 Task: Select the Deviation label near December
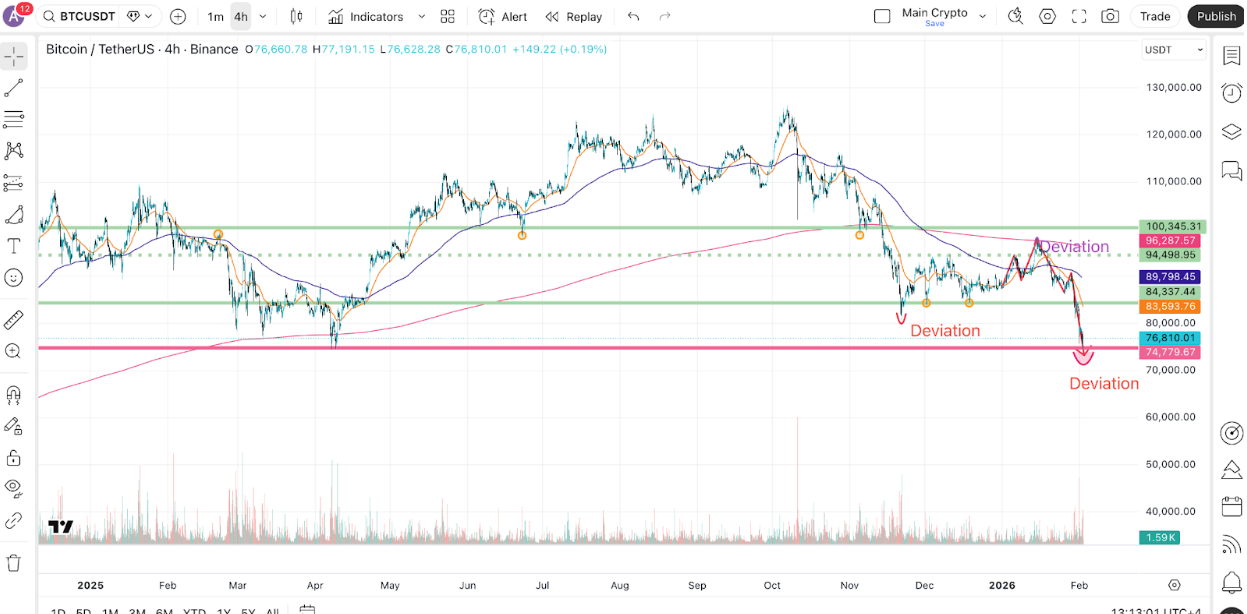(x=945, y=331)
